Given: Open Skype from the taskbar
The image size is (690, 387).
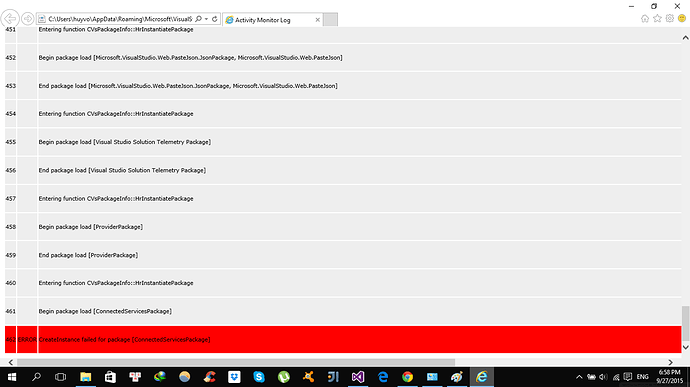Looking at the screenshot, I should point(259,377).
